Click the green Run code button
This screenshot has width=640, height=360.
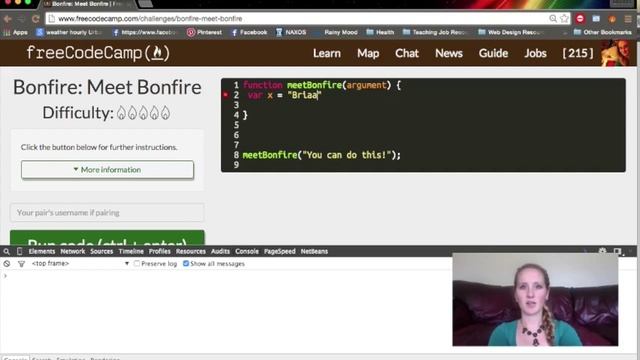pyautogui.click(x=107, y=238)
